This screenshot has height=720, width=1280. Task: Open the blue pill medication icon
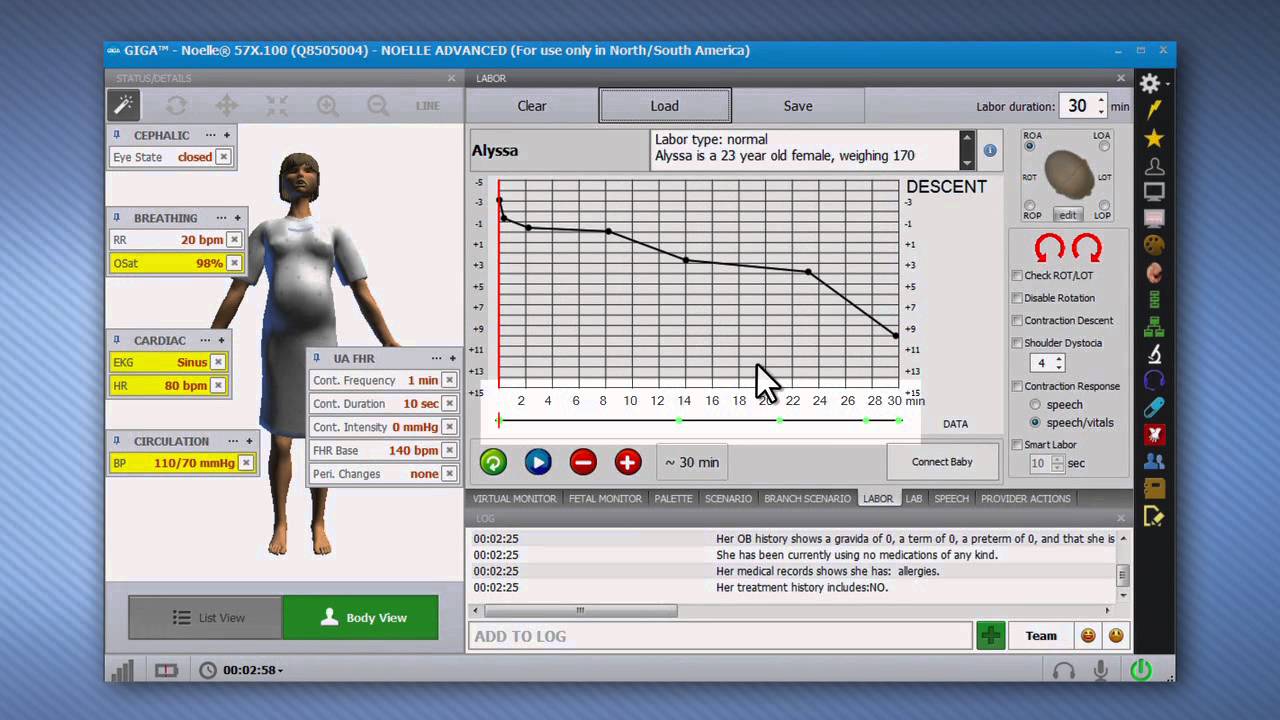pos(1154,407)
